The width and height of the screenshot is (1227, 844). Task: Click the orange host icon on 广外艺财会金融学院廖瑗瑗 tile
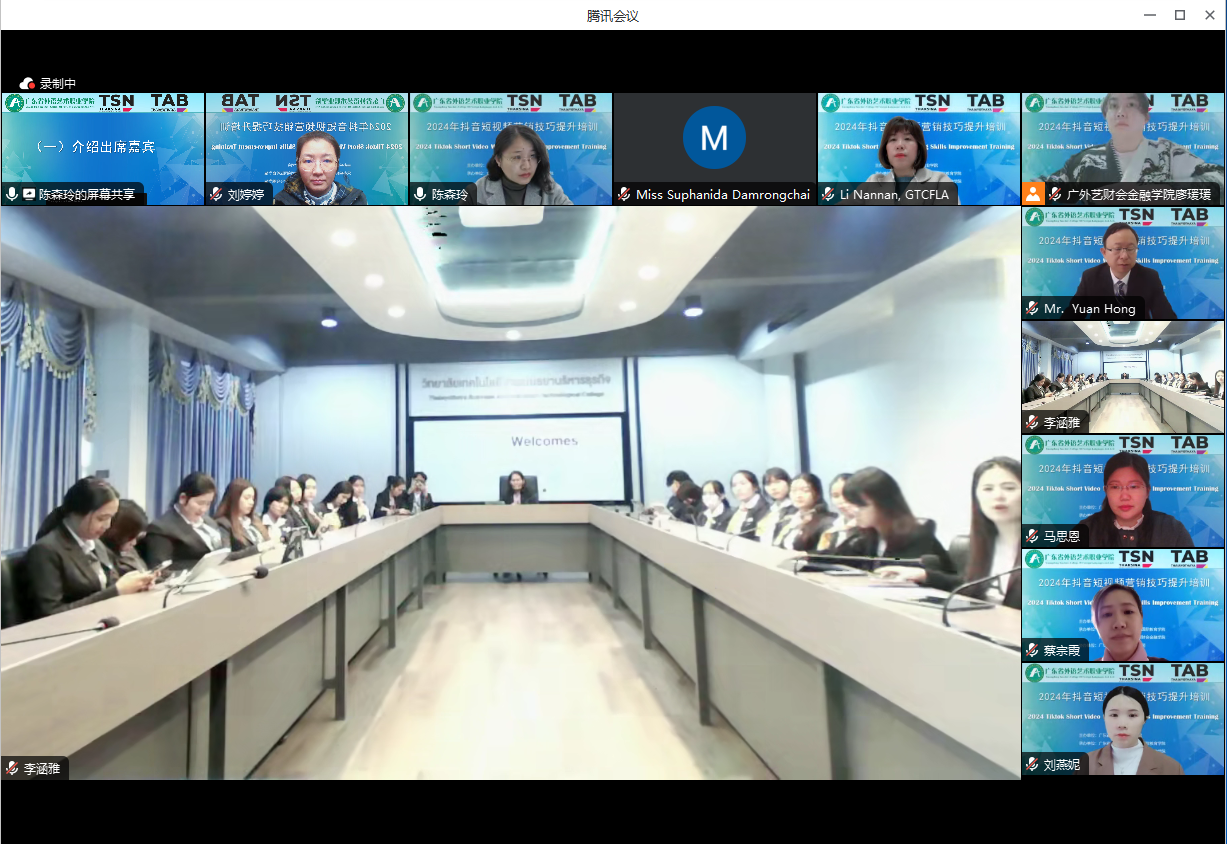[1033, 194]
